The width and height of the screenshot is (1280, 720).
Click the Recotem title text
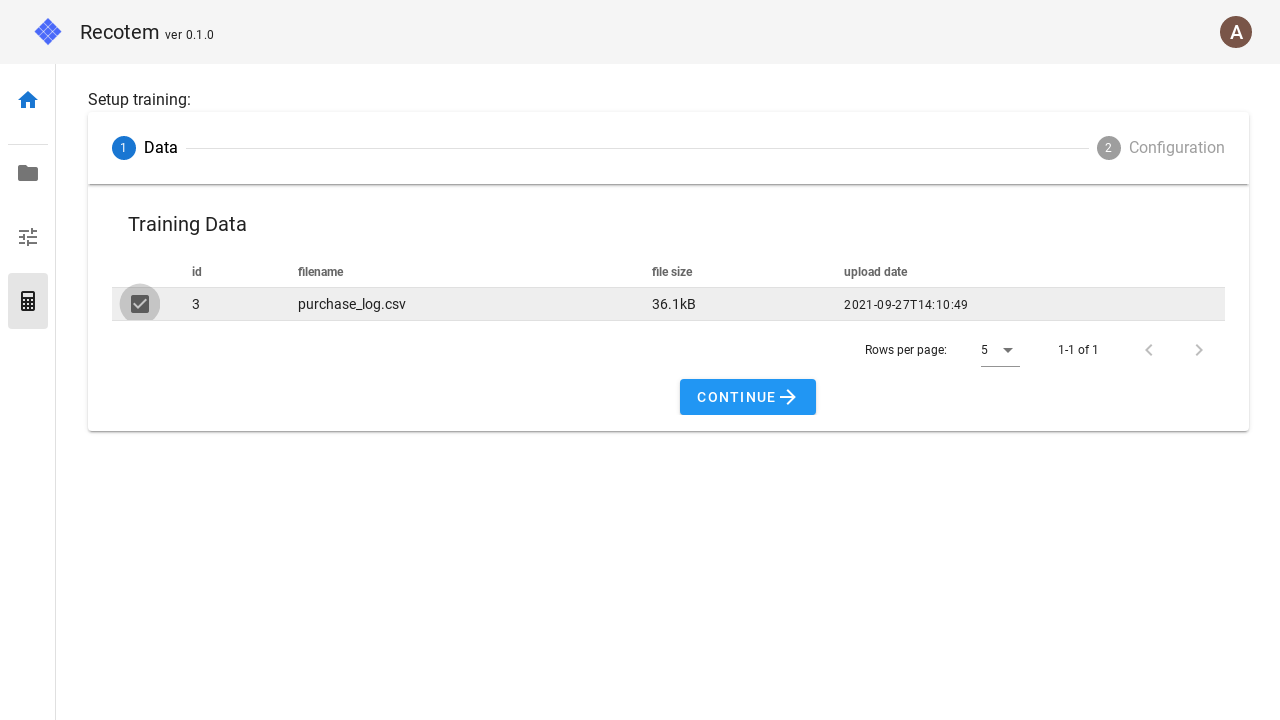point(119,32)
